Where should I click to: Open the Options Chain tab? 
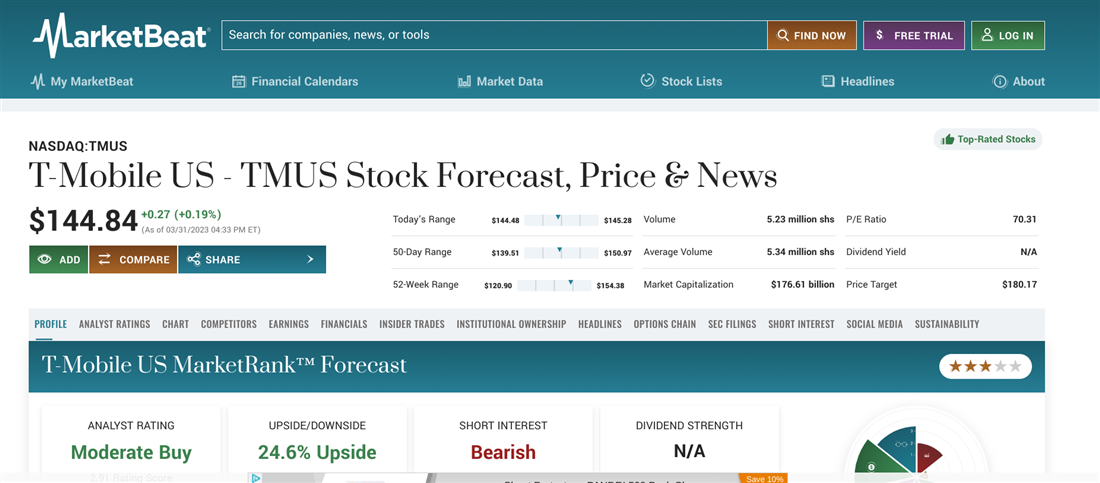click(x=665, y=324)
